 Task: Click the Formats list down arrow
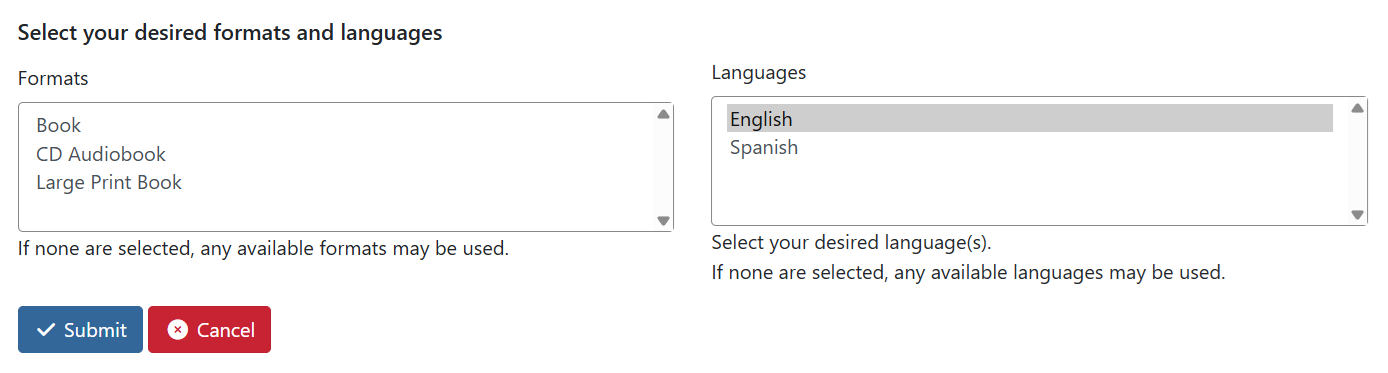(663, 220)
